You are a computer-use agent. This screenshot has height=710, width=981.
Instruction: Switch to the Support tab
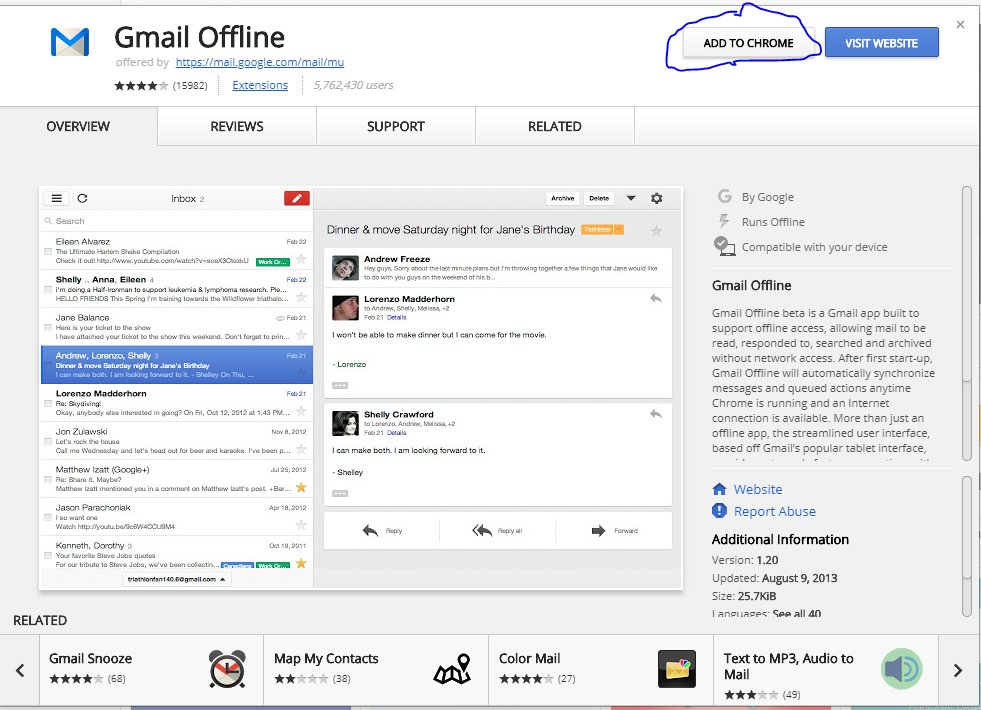[395, 126]
